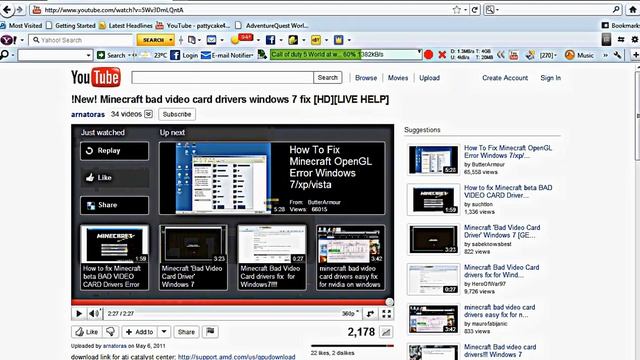Click Share in the end screen panel
640x360 pixels.
coord(114,205)
